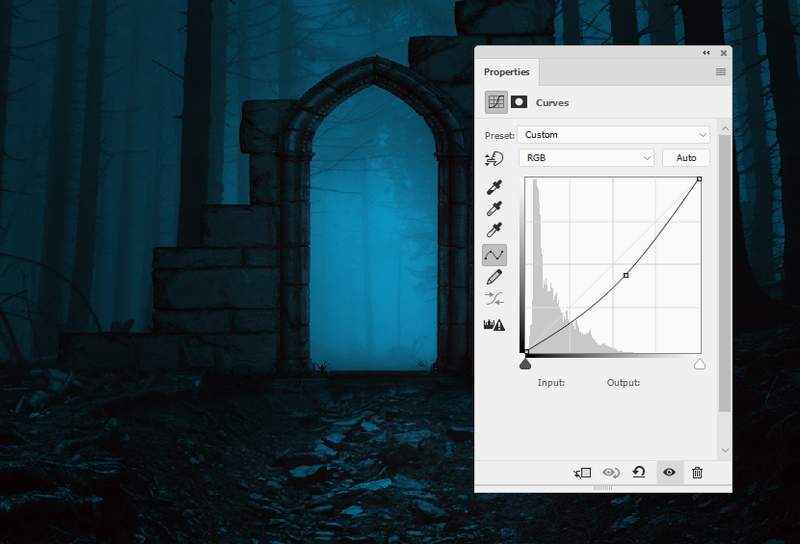Click the panel scrollbar up arrow
This screenshot has height=544, width=800.
(725, 128)
